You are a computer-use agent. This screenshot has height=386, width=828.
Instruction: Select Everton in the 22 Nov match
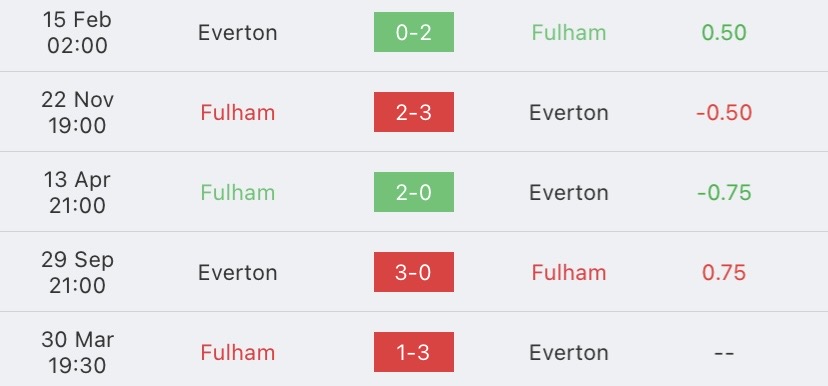569,113
